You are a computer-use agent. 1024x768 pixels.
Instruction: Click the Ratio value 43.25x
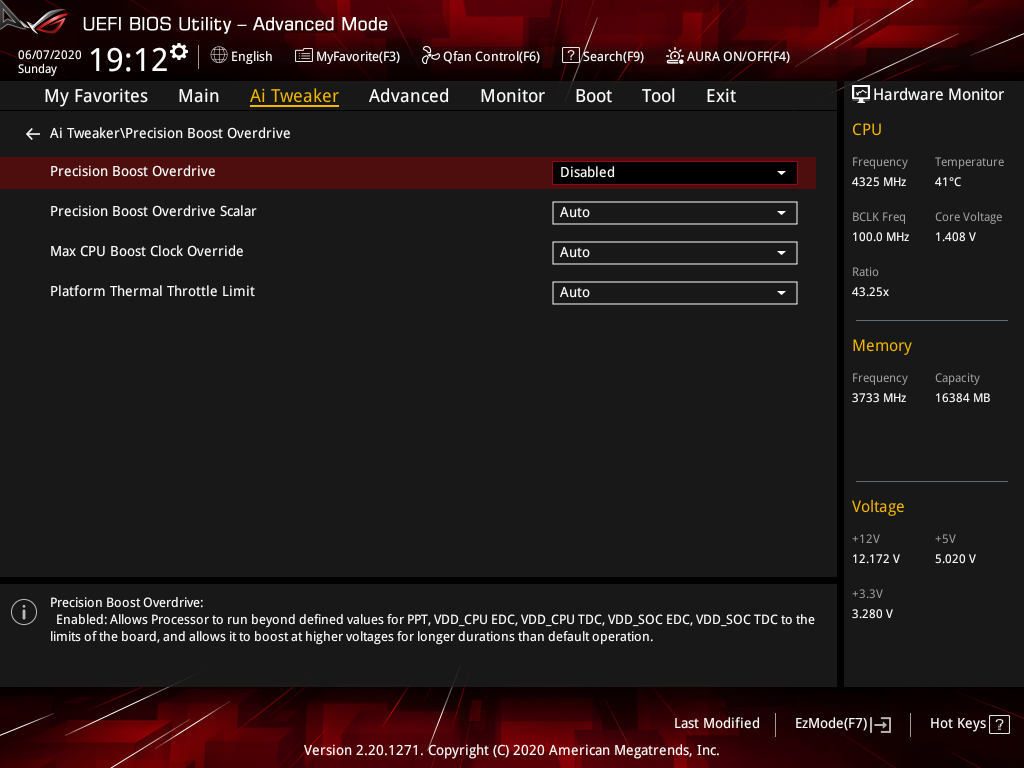point(871,292)
